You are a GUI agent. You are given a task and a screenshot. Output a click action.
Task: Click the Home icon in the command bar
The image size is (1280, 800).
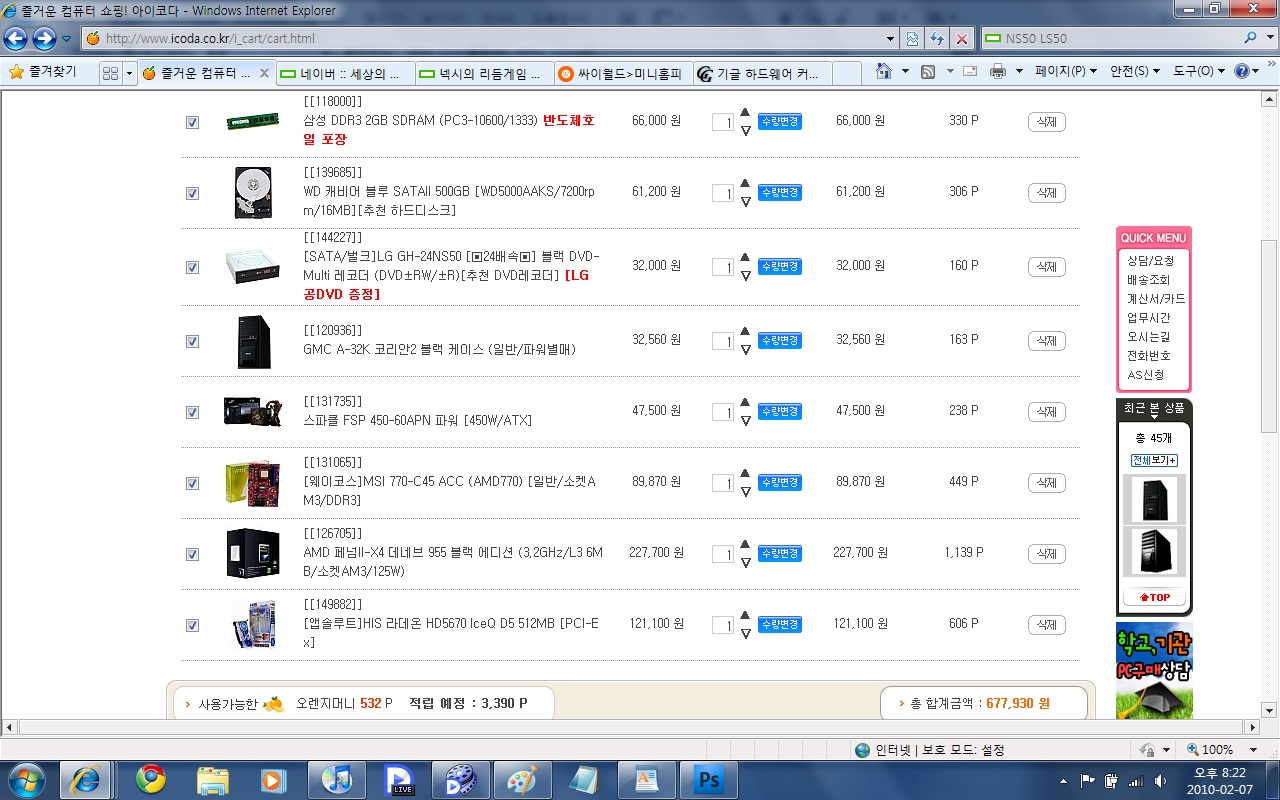point(883,72)
